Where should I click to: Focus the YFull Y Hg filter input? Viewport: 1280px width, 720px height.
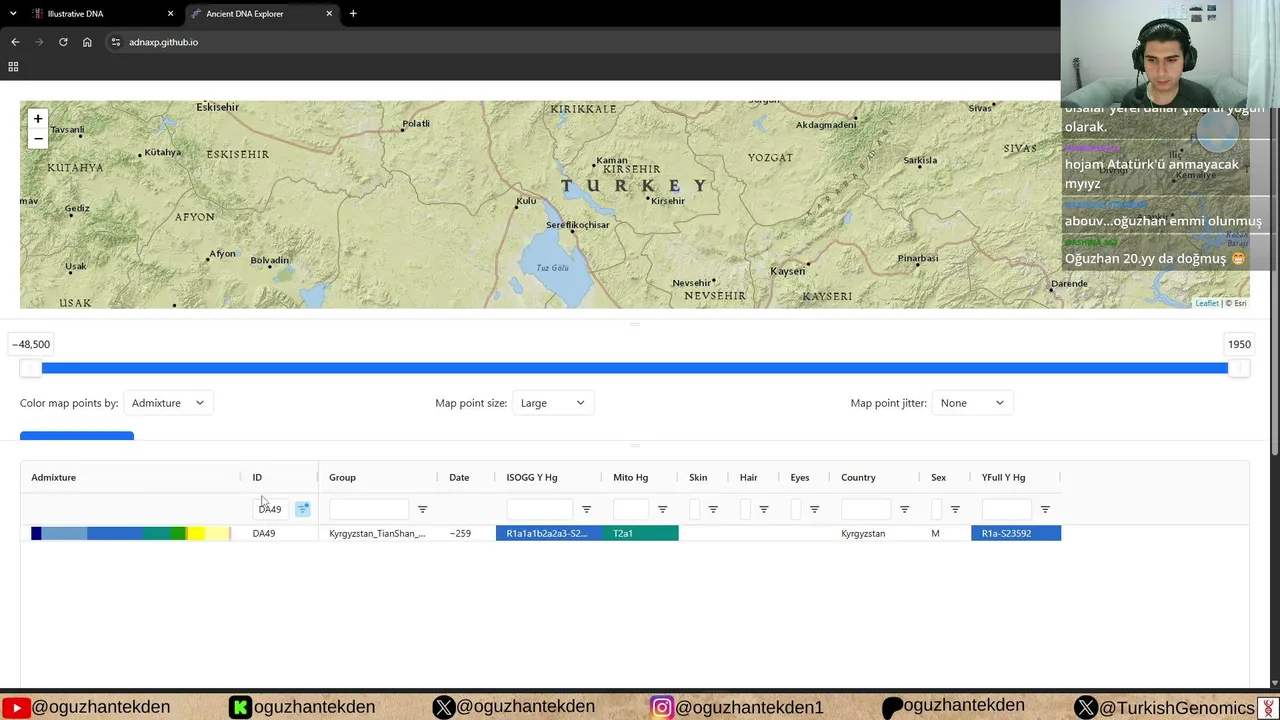(x=1006, y=509)
